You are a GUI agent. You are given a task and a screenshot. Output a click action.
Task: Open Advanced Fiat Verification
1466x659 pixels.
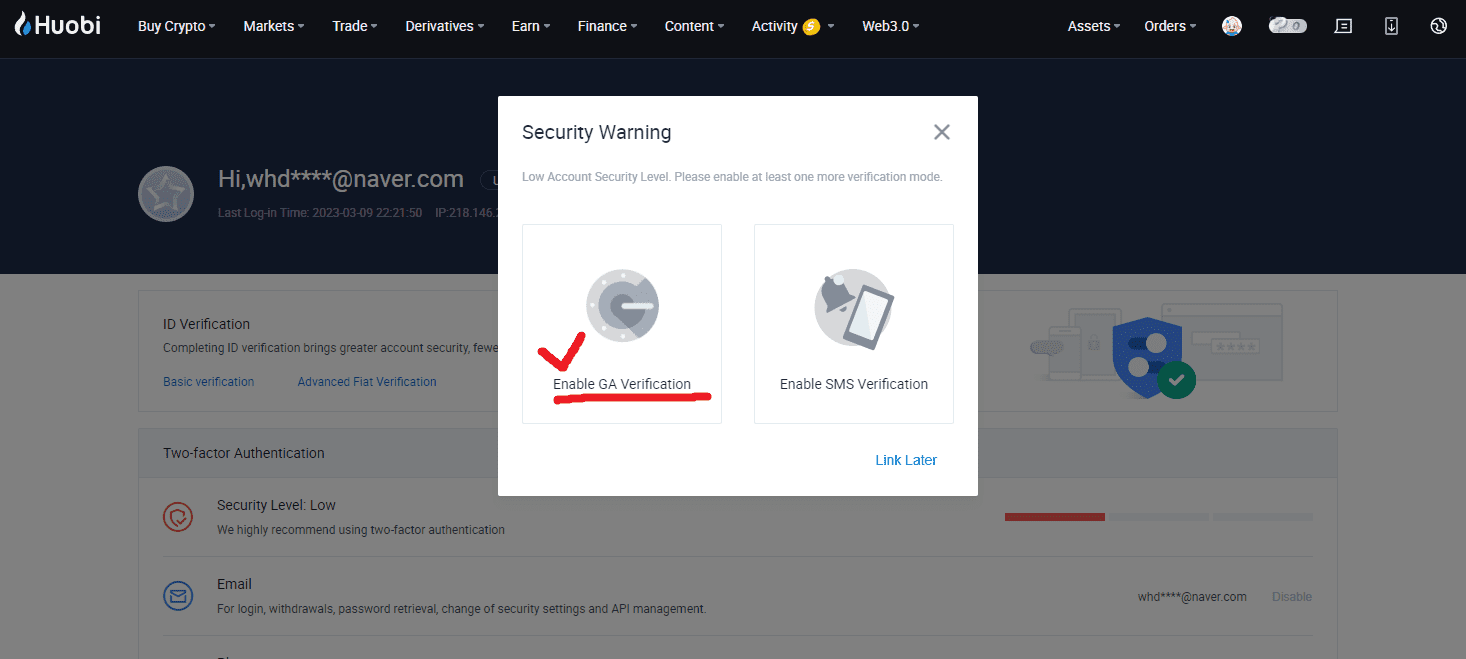(366, 381)
